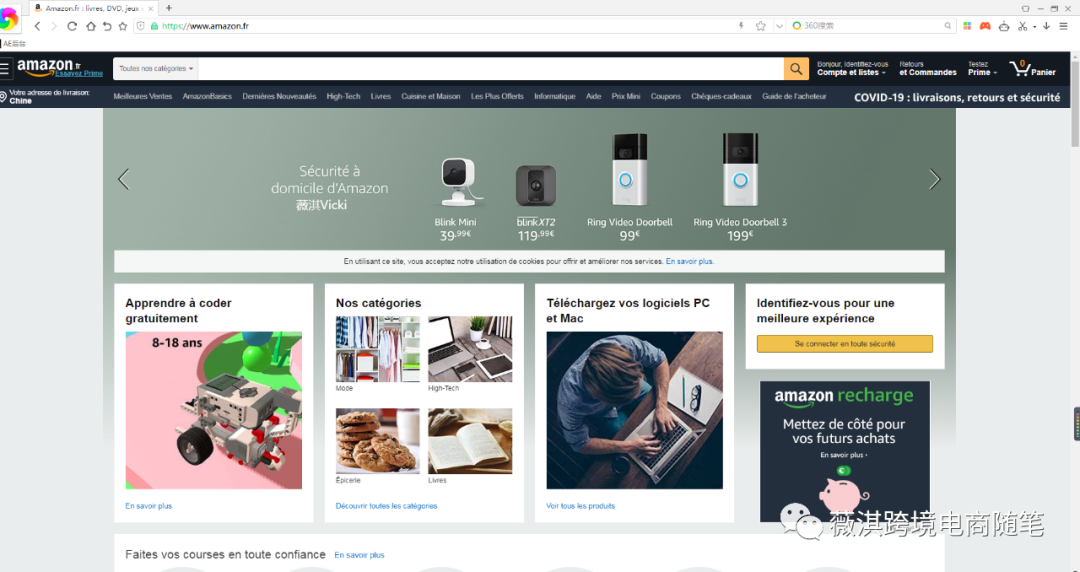
Task: Click En savoir plus in cookie notice
Action: pyautogui.click(x=689, y=262)
